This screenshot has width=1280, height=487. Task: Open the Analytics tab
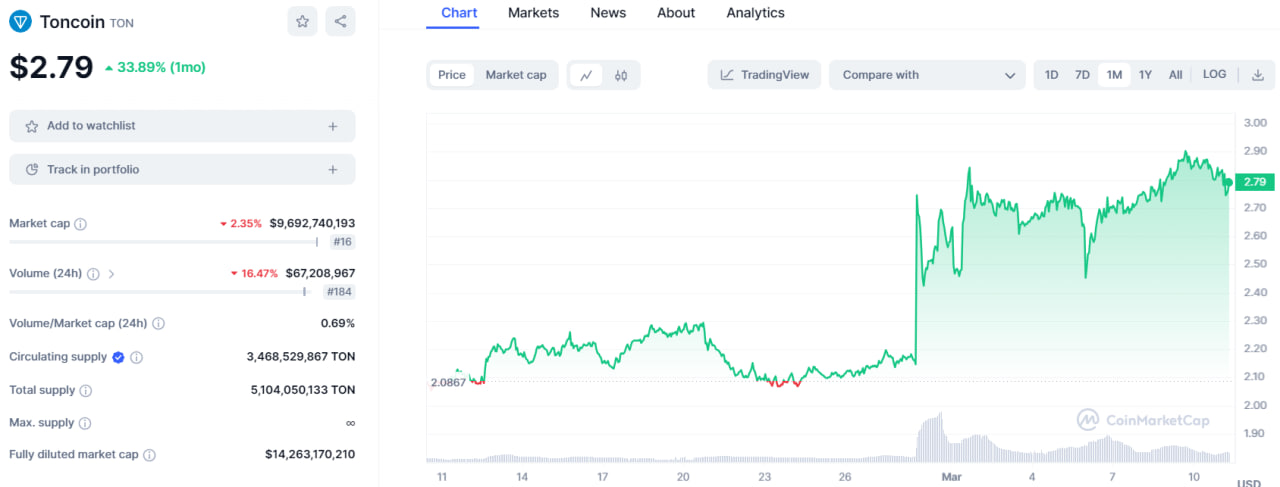pos(755,13)
